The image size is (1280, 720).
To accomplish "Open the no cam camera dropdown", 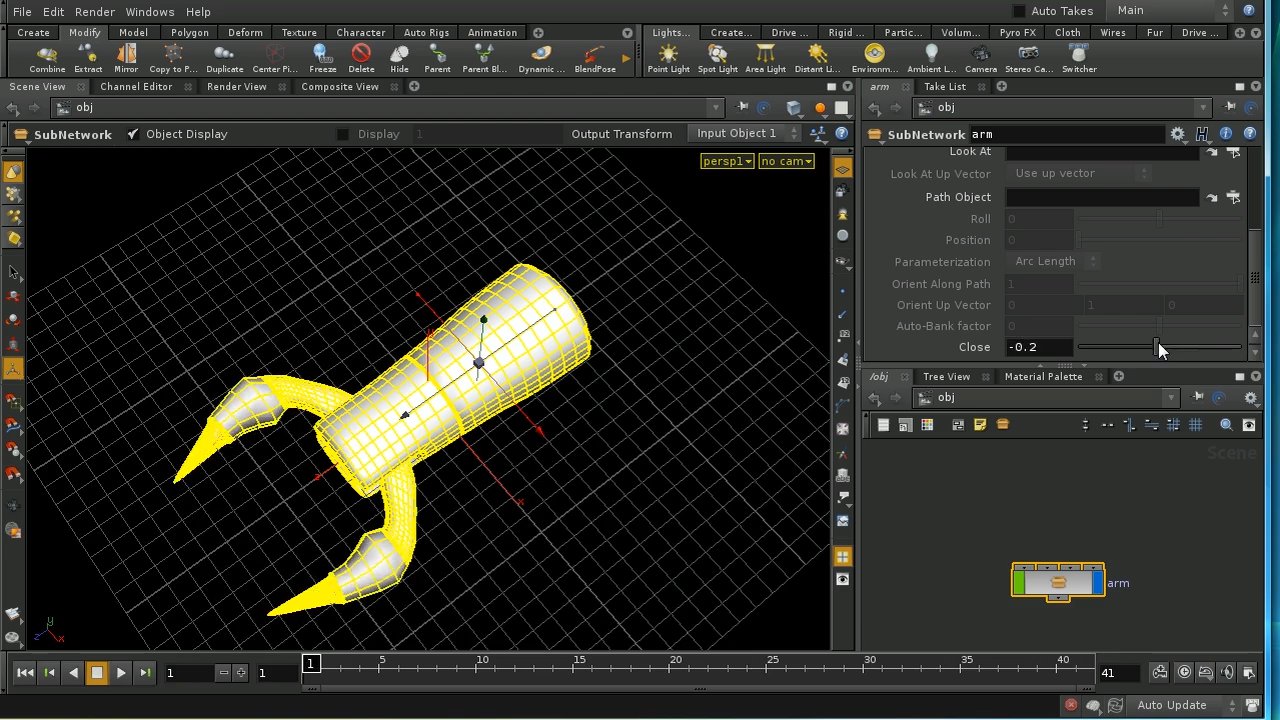I will point(786,161).
